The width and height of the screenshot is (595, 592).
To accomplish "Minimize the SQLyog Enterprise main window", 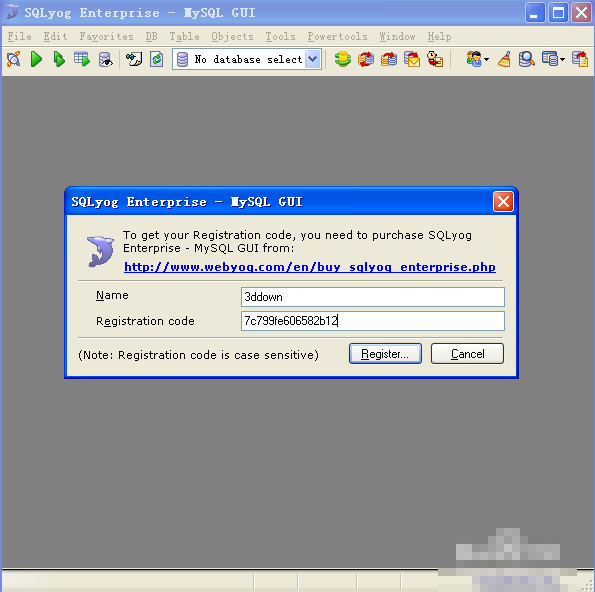I will [x=535, y=13].
